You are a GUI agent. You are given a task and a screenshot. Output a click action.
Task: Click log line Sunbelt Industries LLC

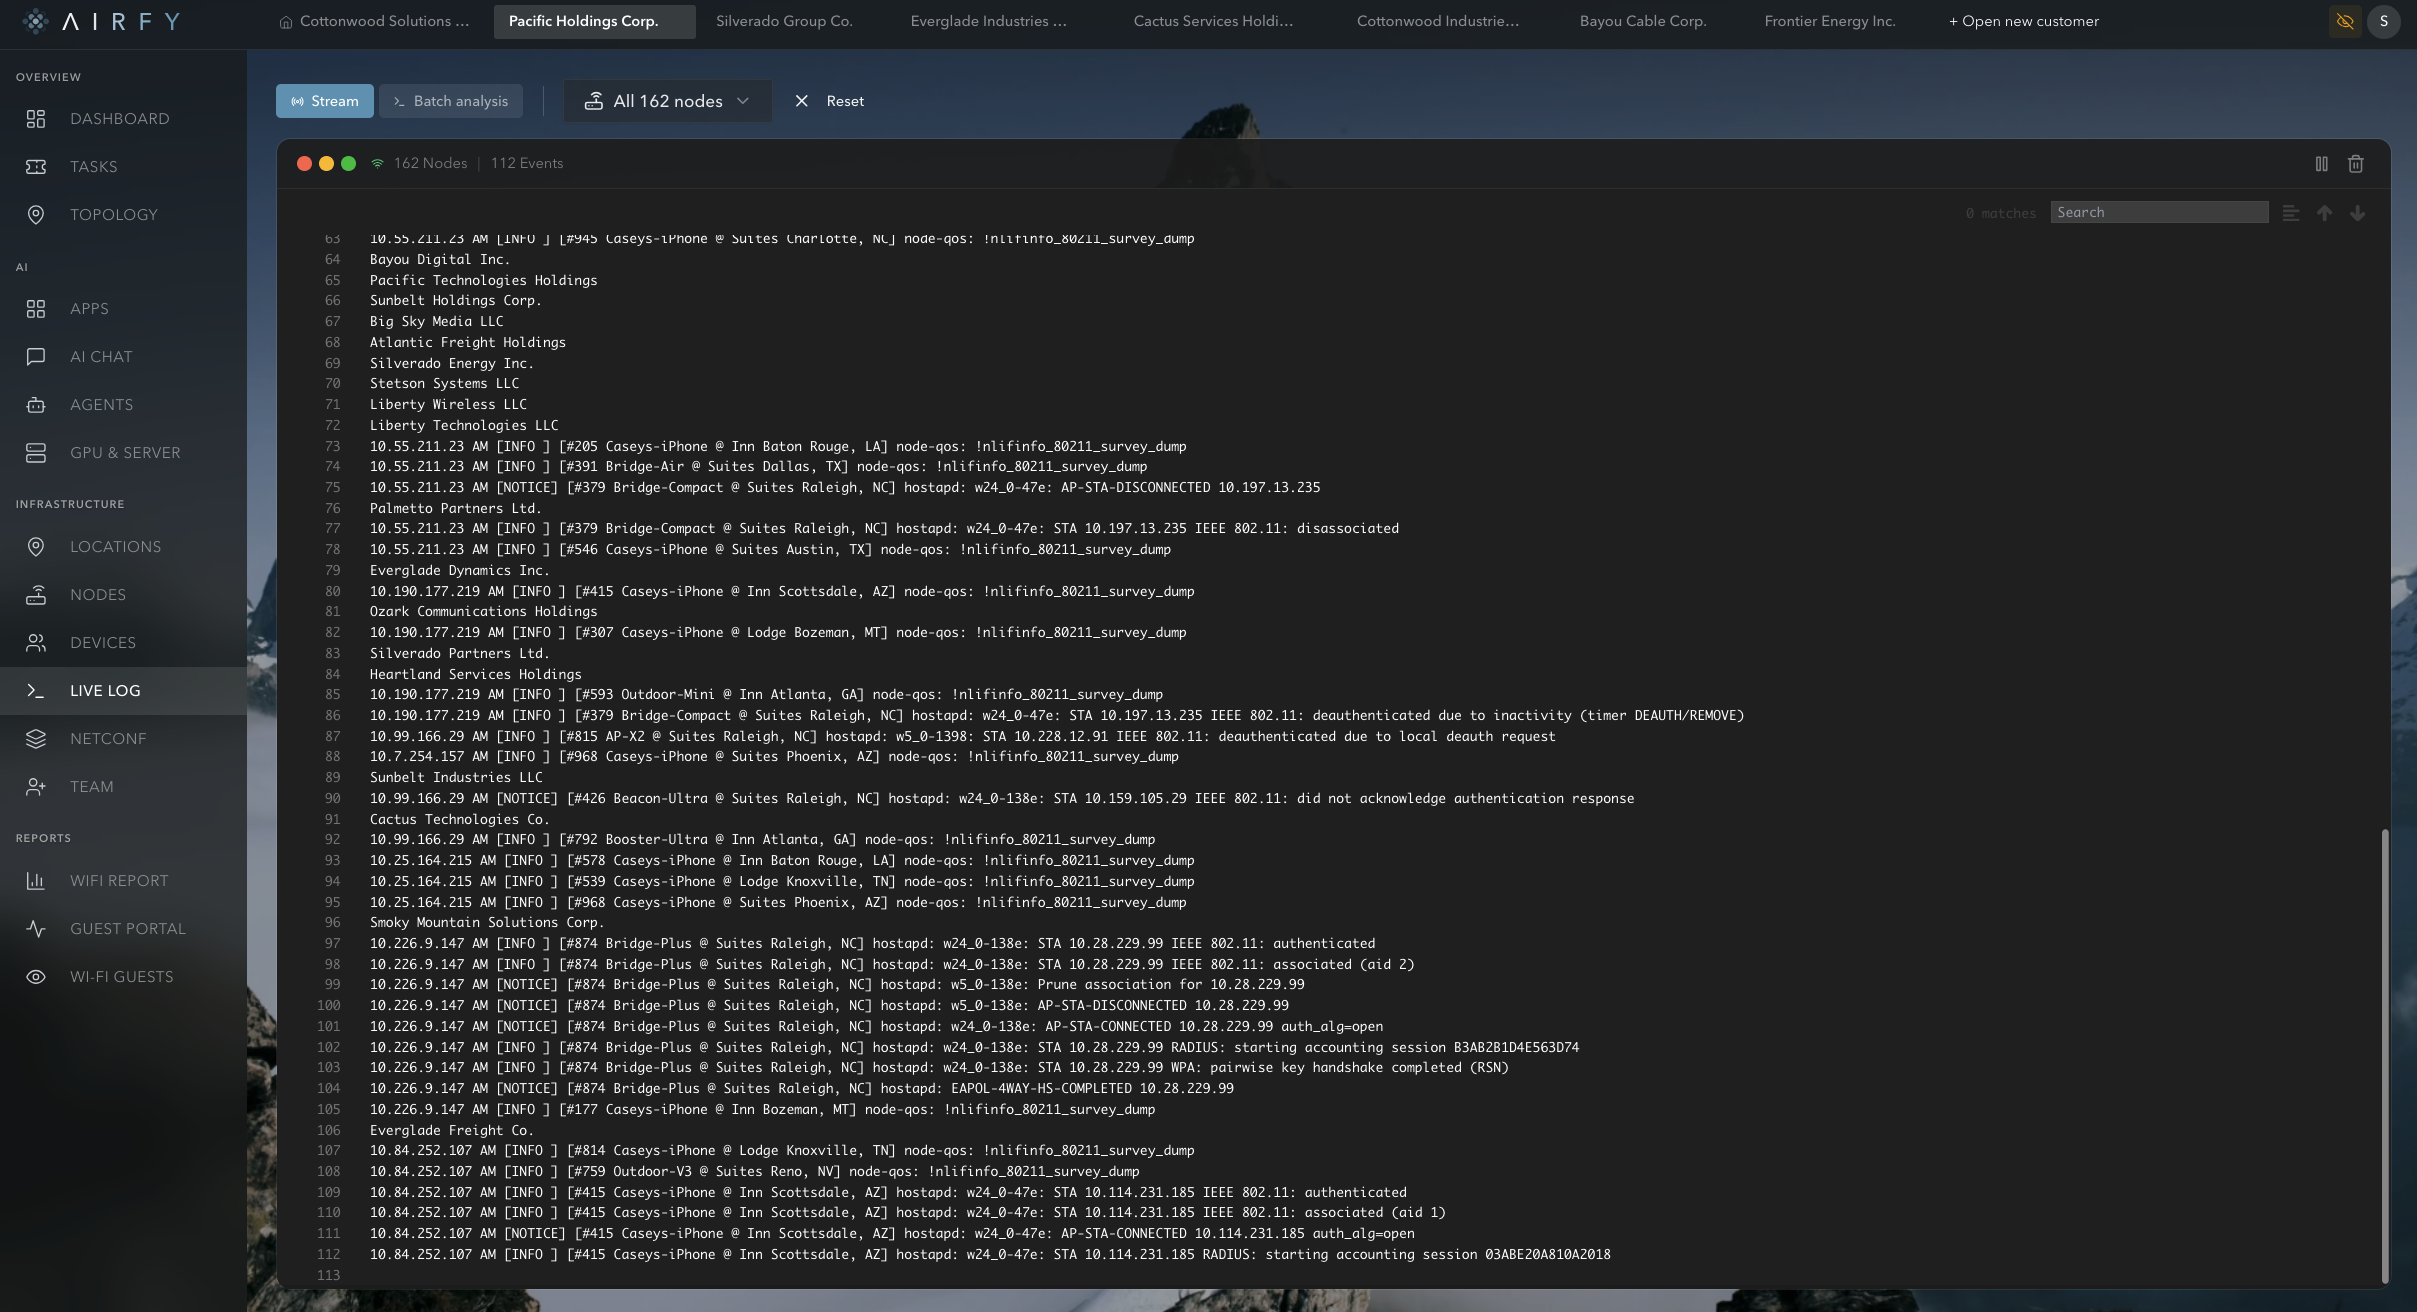[456, 777]
